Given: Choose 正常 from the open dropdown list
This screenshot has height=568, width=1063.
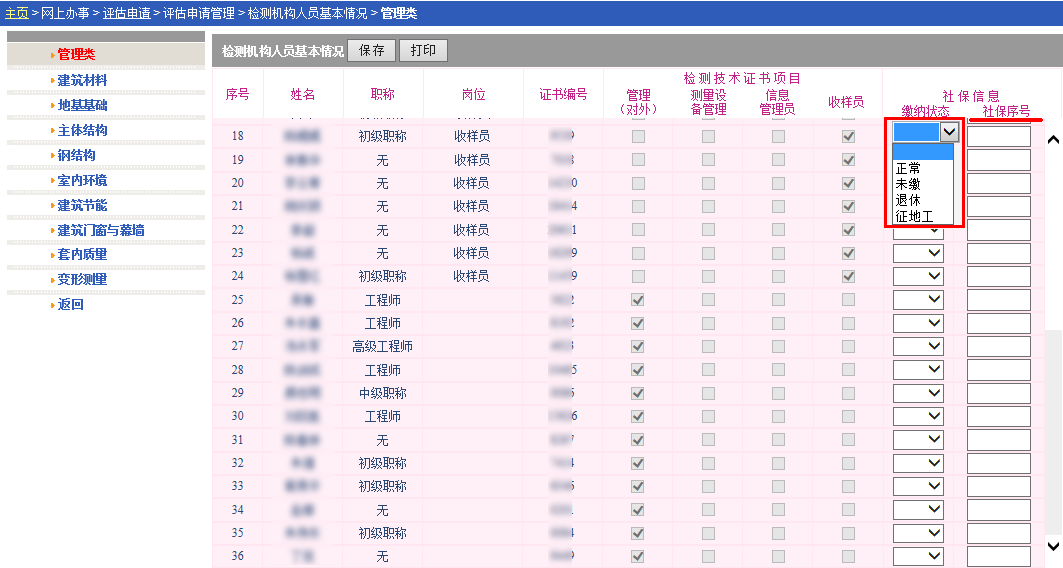Looking at the screenshot, I should [908, 168].
